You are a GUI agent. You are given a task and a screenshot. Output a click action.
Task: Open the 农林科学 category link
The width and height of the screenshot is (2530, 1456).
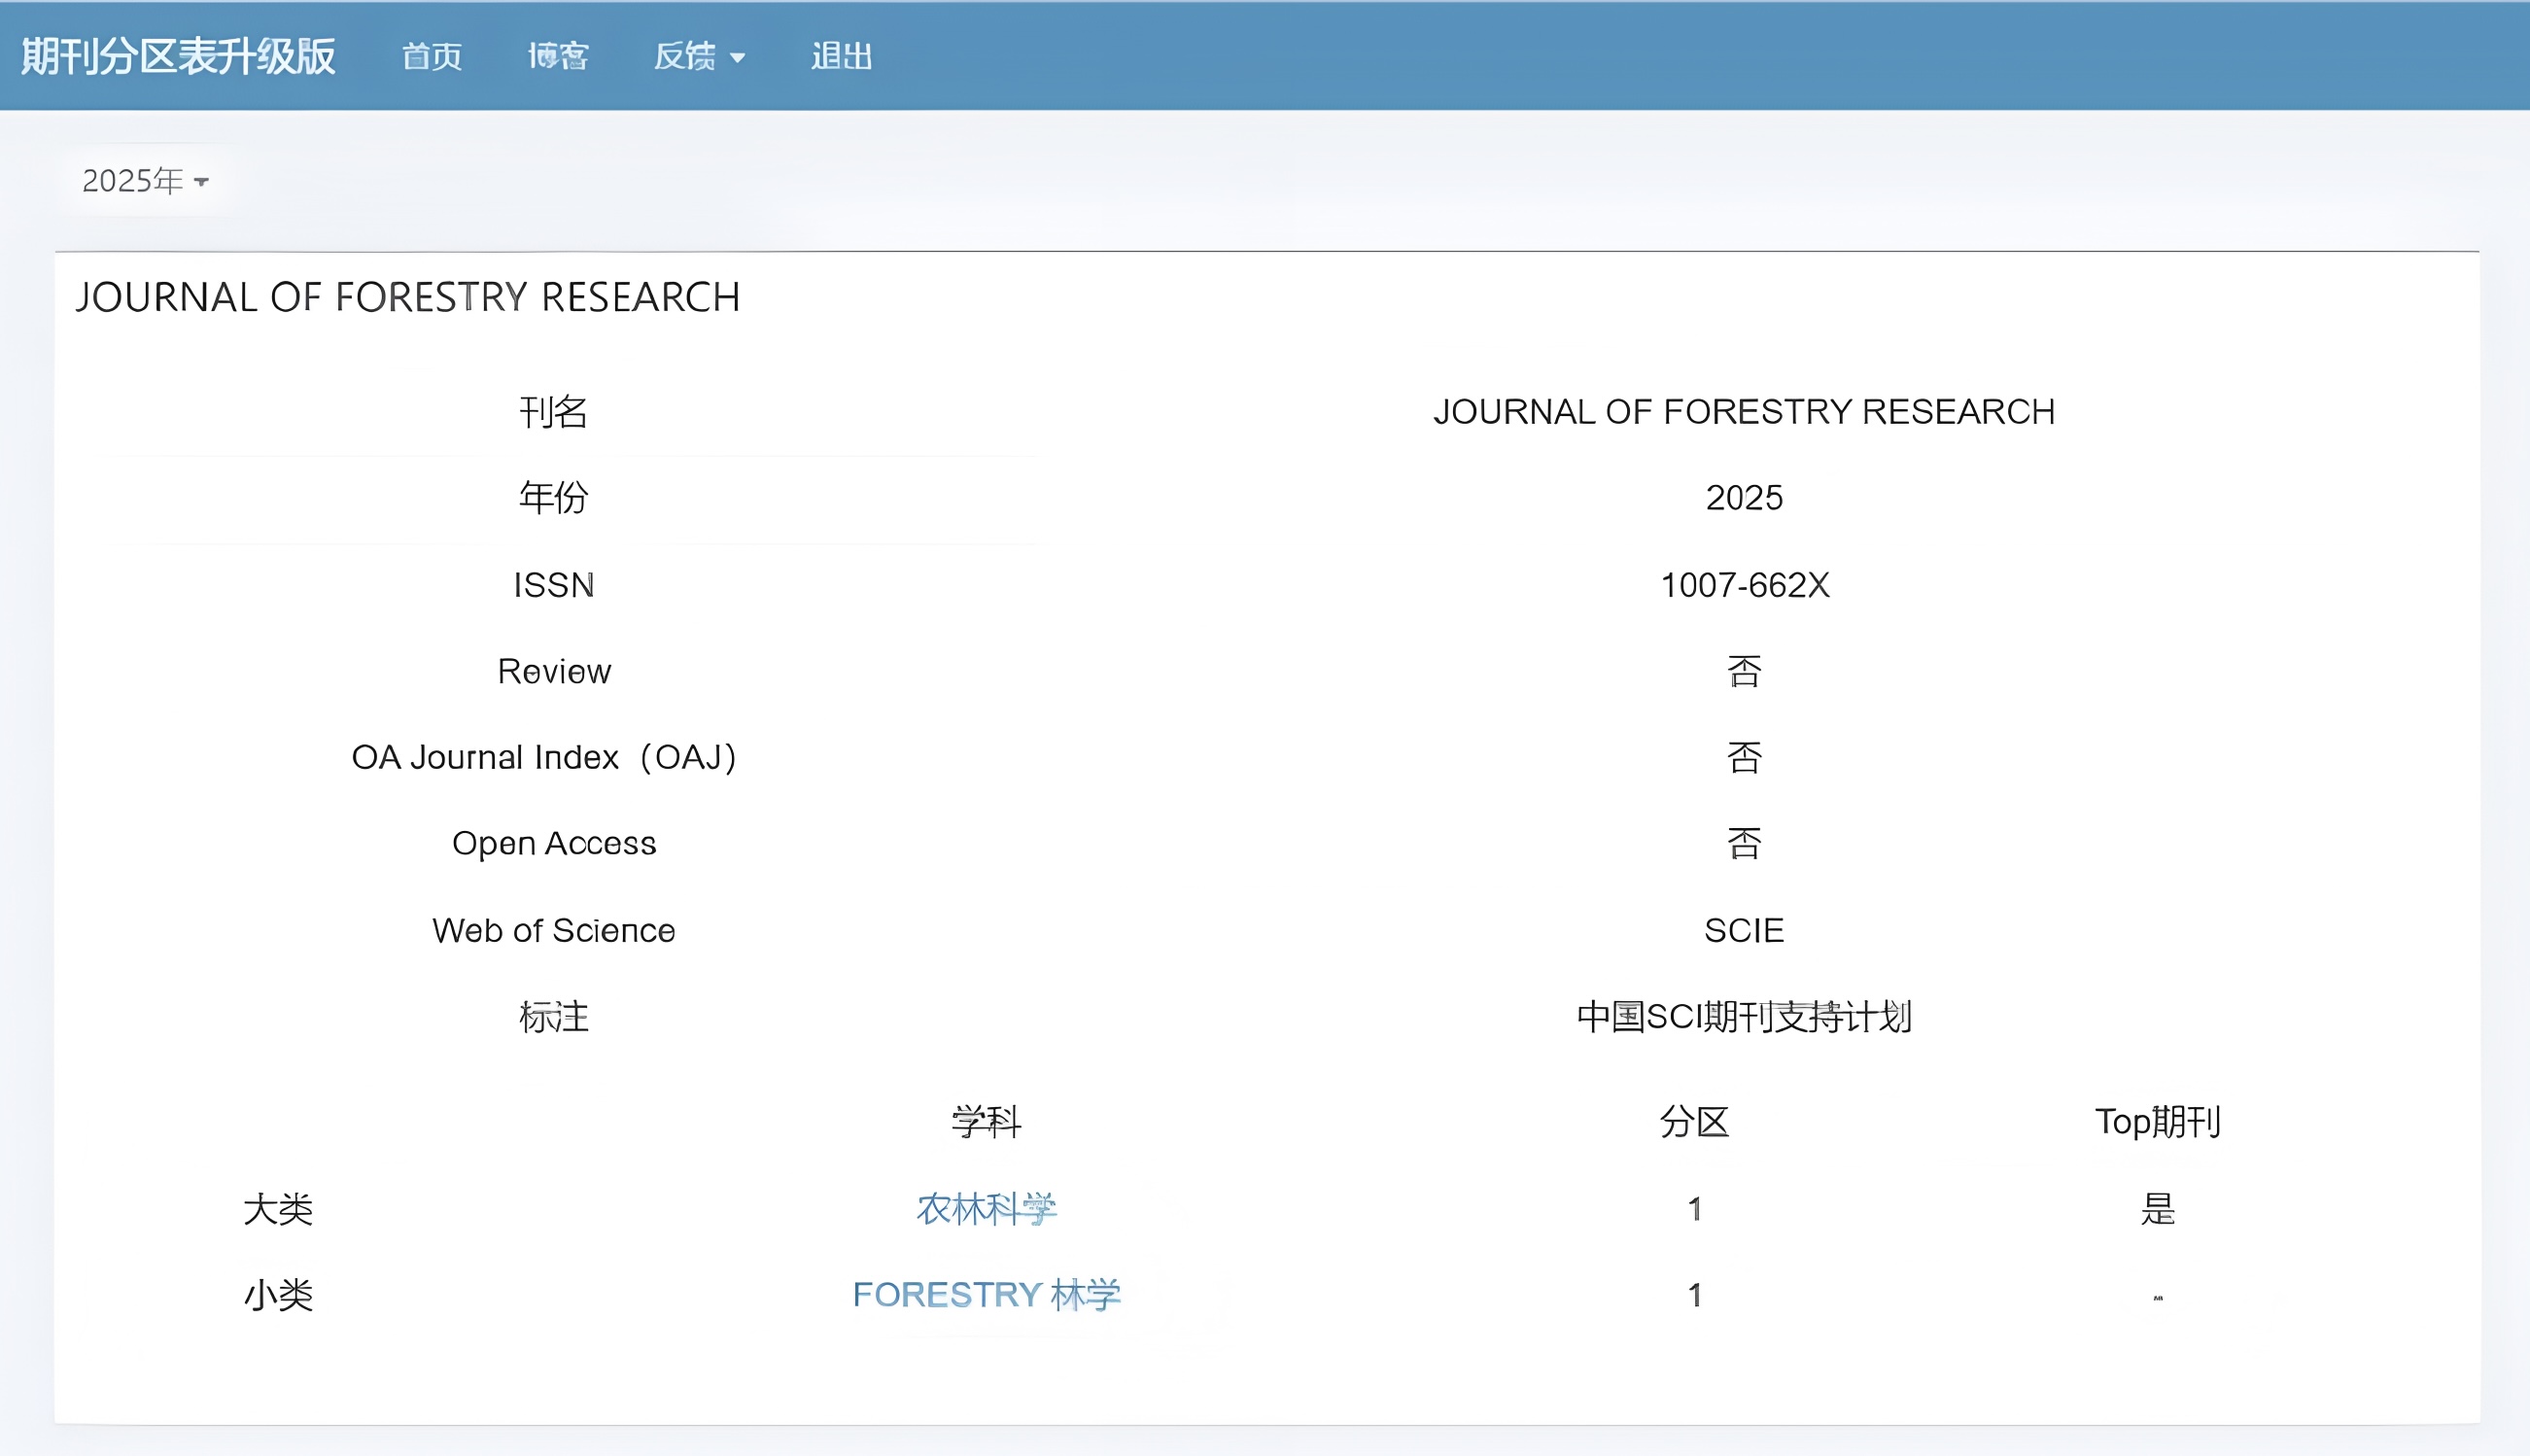pyautogui.click(x=986, y=1209)
